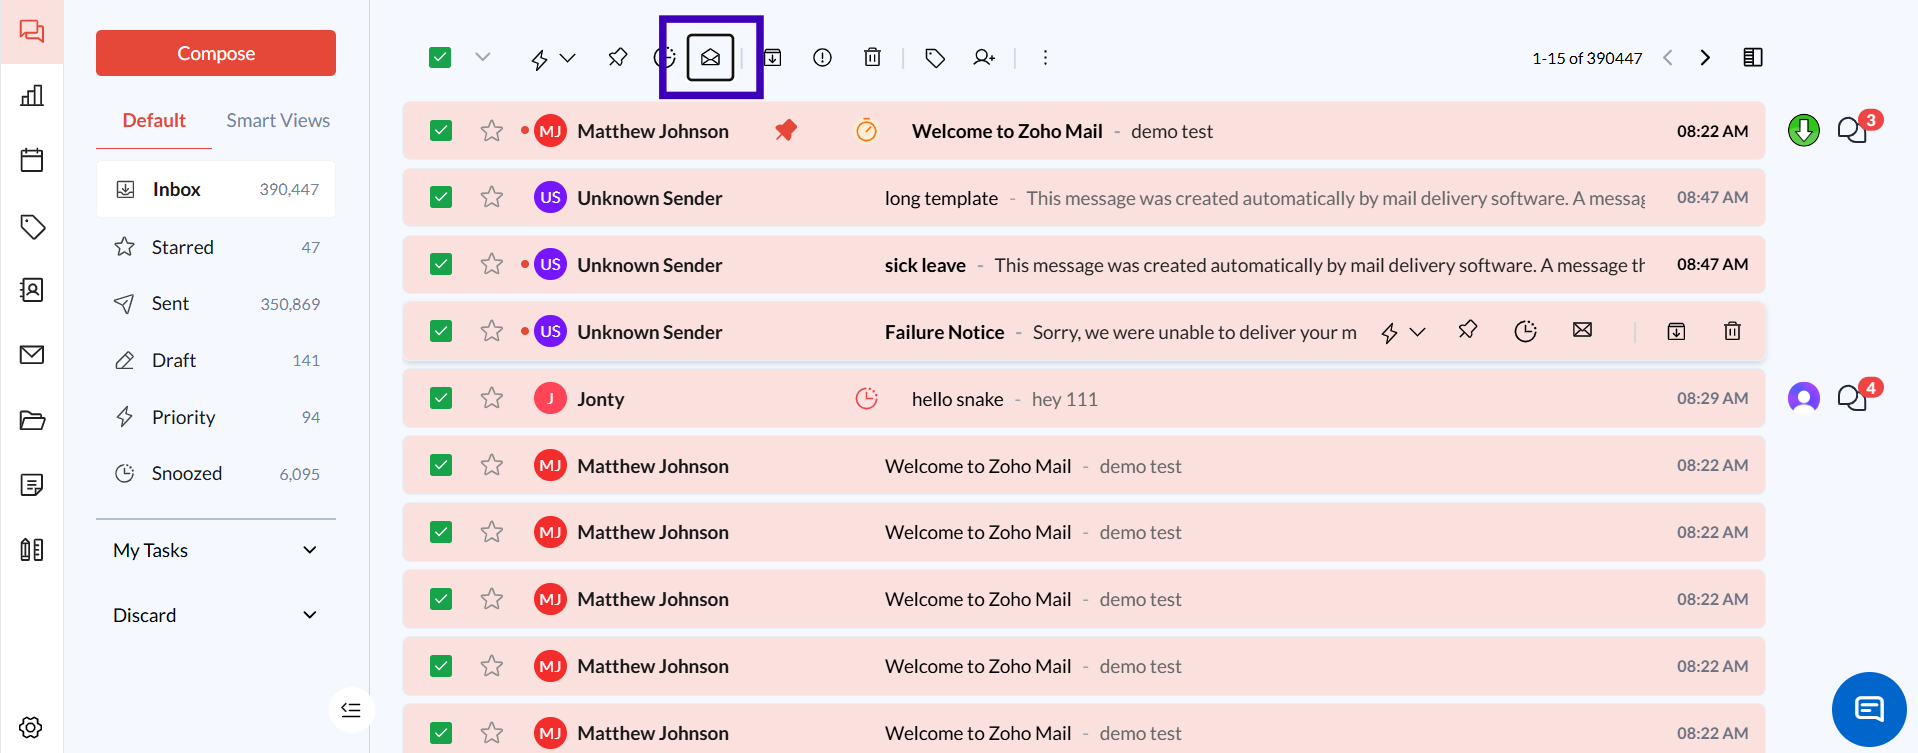The image size is (1918, 753).
Task: Pin selected emails using toolbar pin icon
Action: 617,58
